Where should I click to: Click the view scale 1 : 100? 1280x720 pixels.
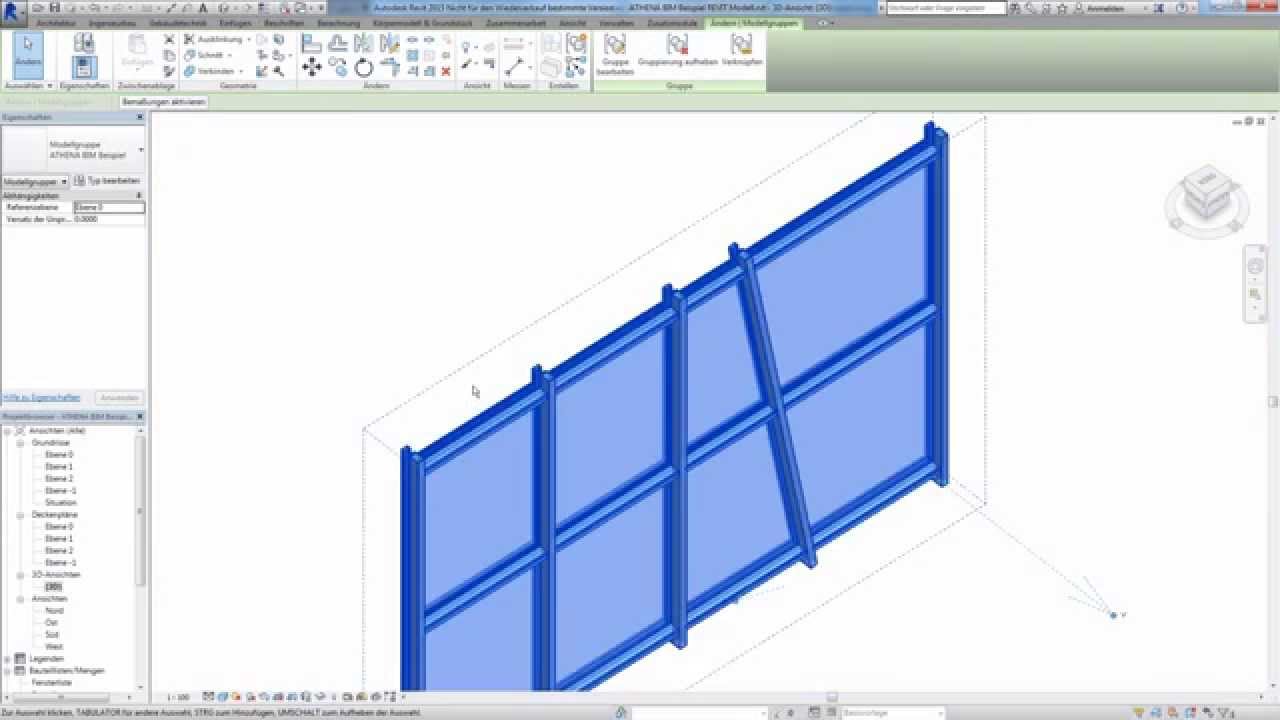[x=178, y=697]
